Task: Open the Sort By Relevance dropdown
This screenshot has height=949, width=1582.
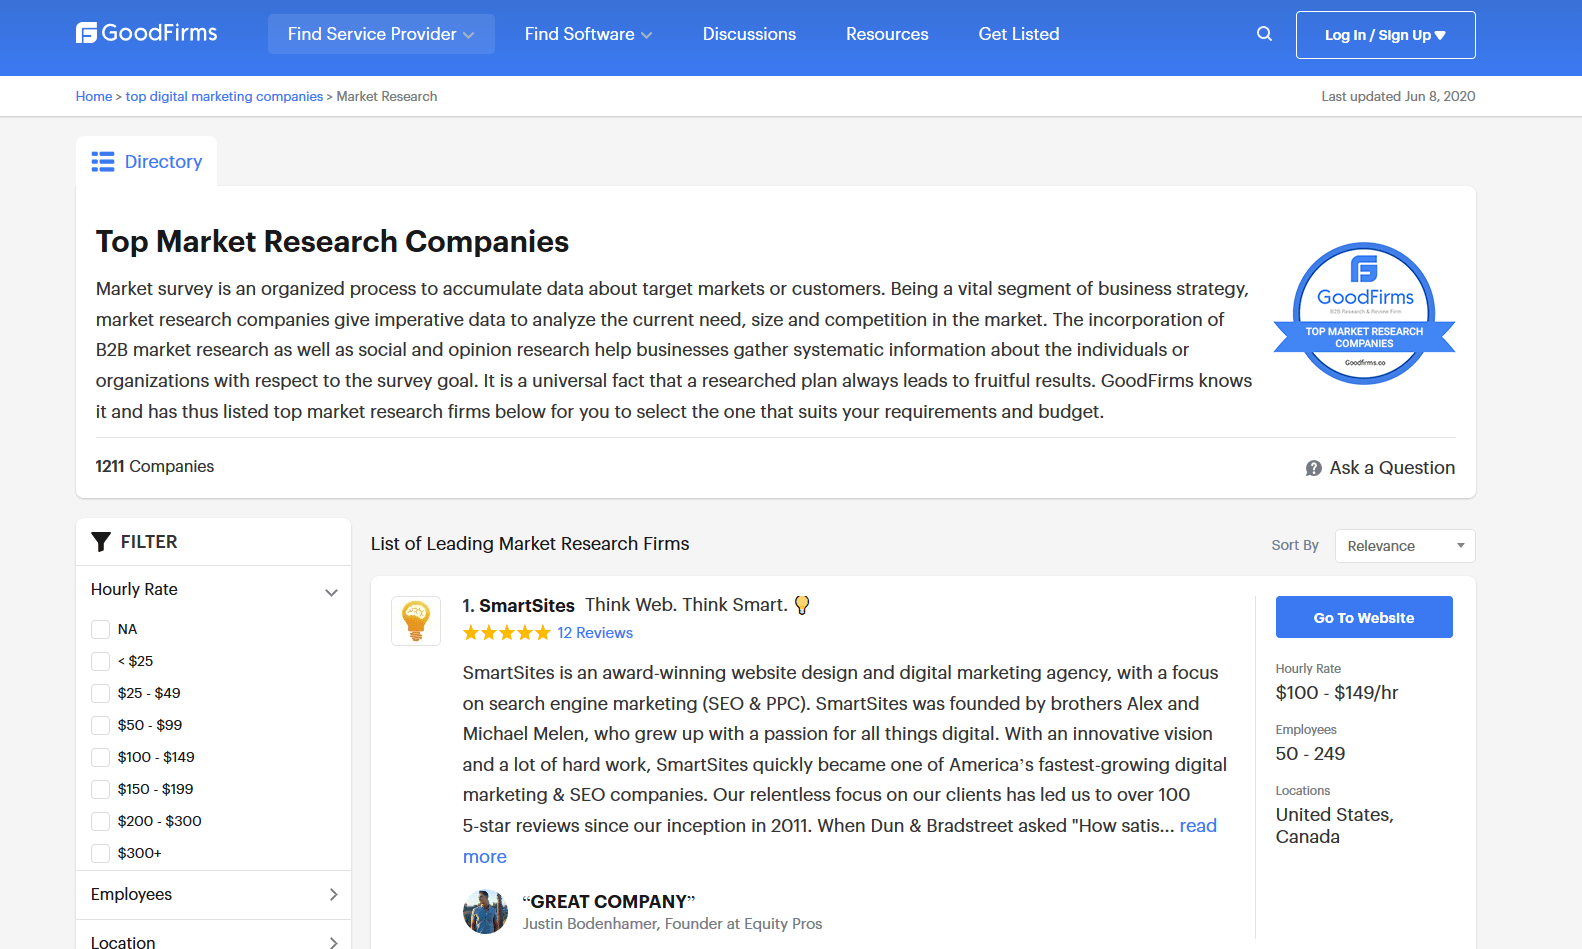Action: pyautogui.click(x=1405, y=546)
